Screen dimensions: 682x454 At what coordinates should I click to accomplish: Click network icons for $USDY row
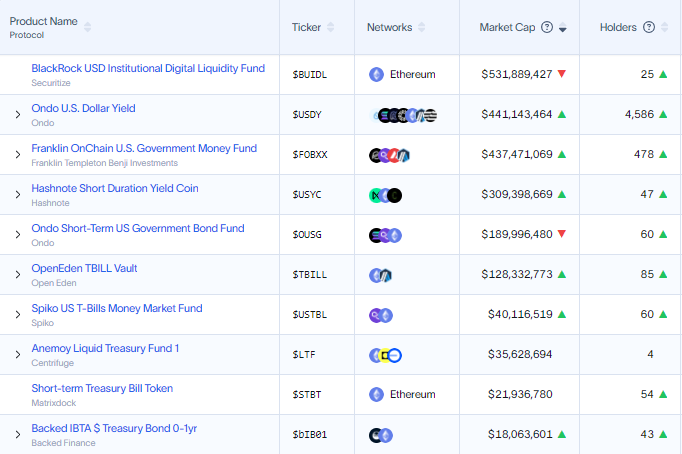pos(403,115)
